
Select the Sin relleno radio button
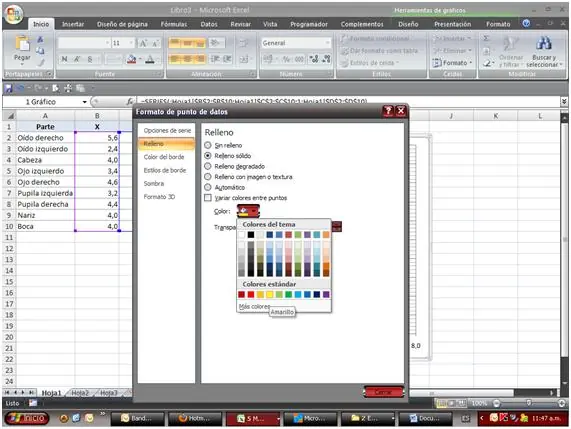[208, 145]
